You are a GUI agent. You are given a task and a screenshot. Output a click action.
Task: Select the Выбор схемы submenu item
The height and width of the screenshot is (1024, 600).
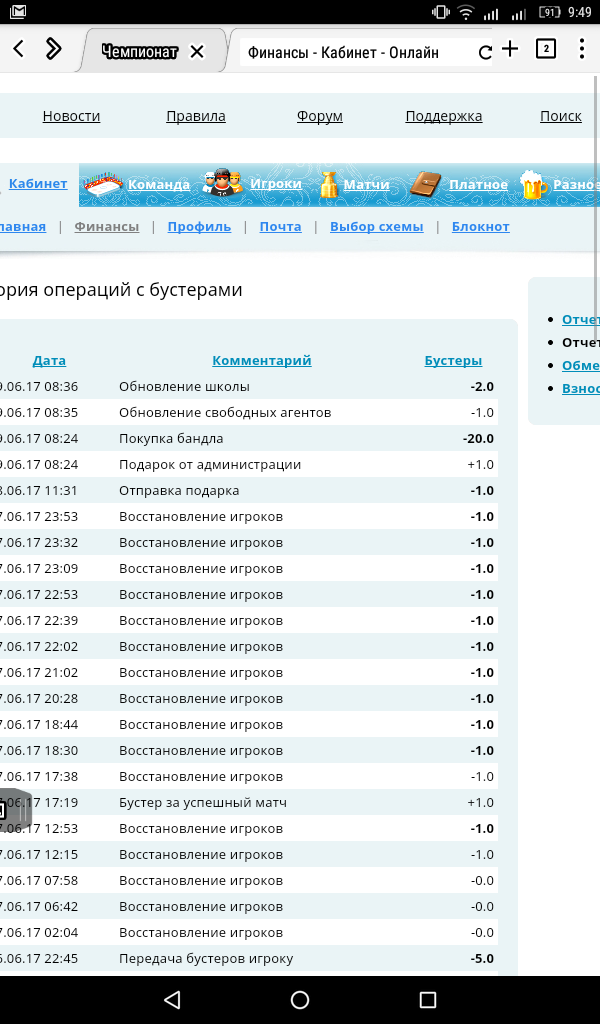click(x=376, y=227)
